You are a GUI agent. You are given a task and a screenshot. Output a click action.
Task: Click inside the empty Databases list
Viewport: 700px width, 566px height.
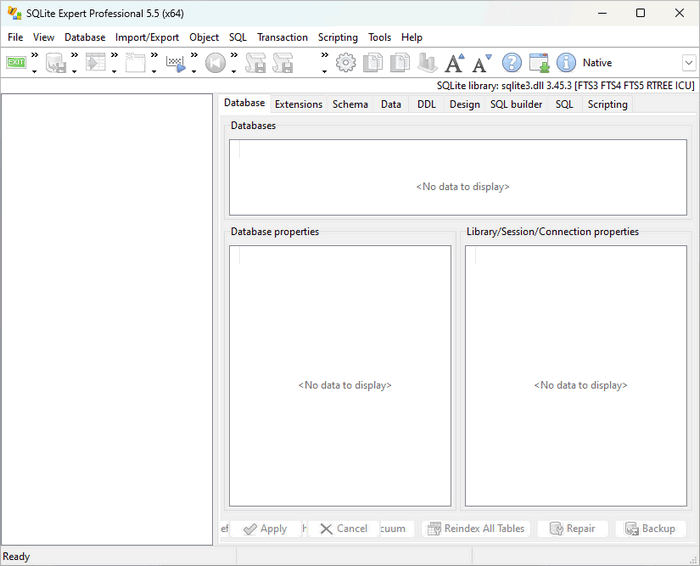tap(457, 176)
